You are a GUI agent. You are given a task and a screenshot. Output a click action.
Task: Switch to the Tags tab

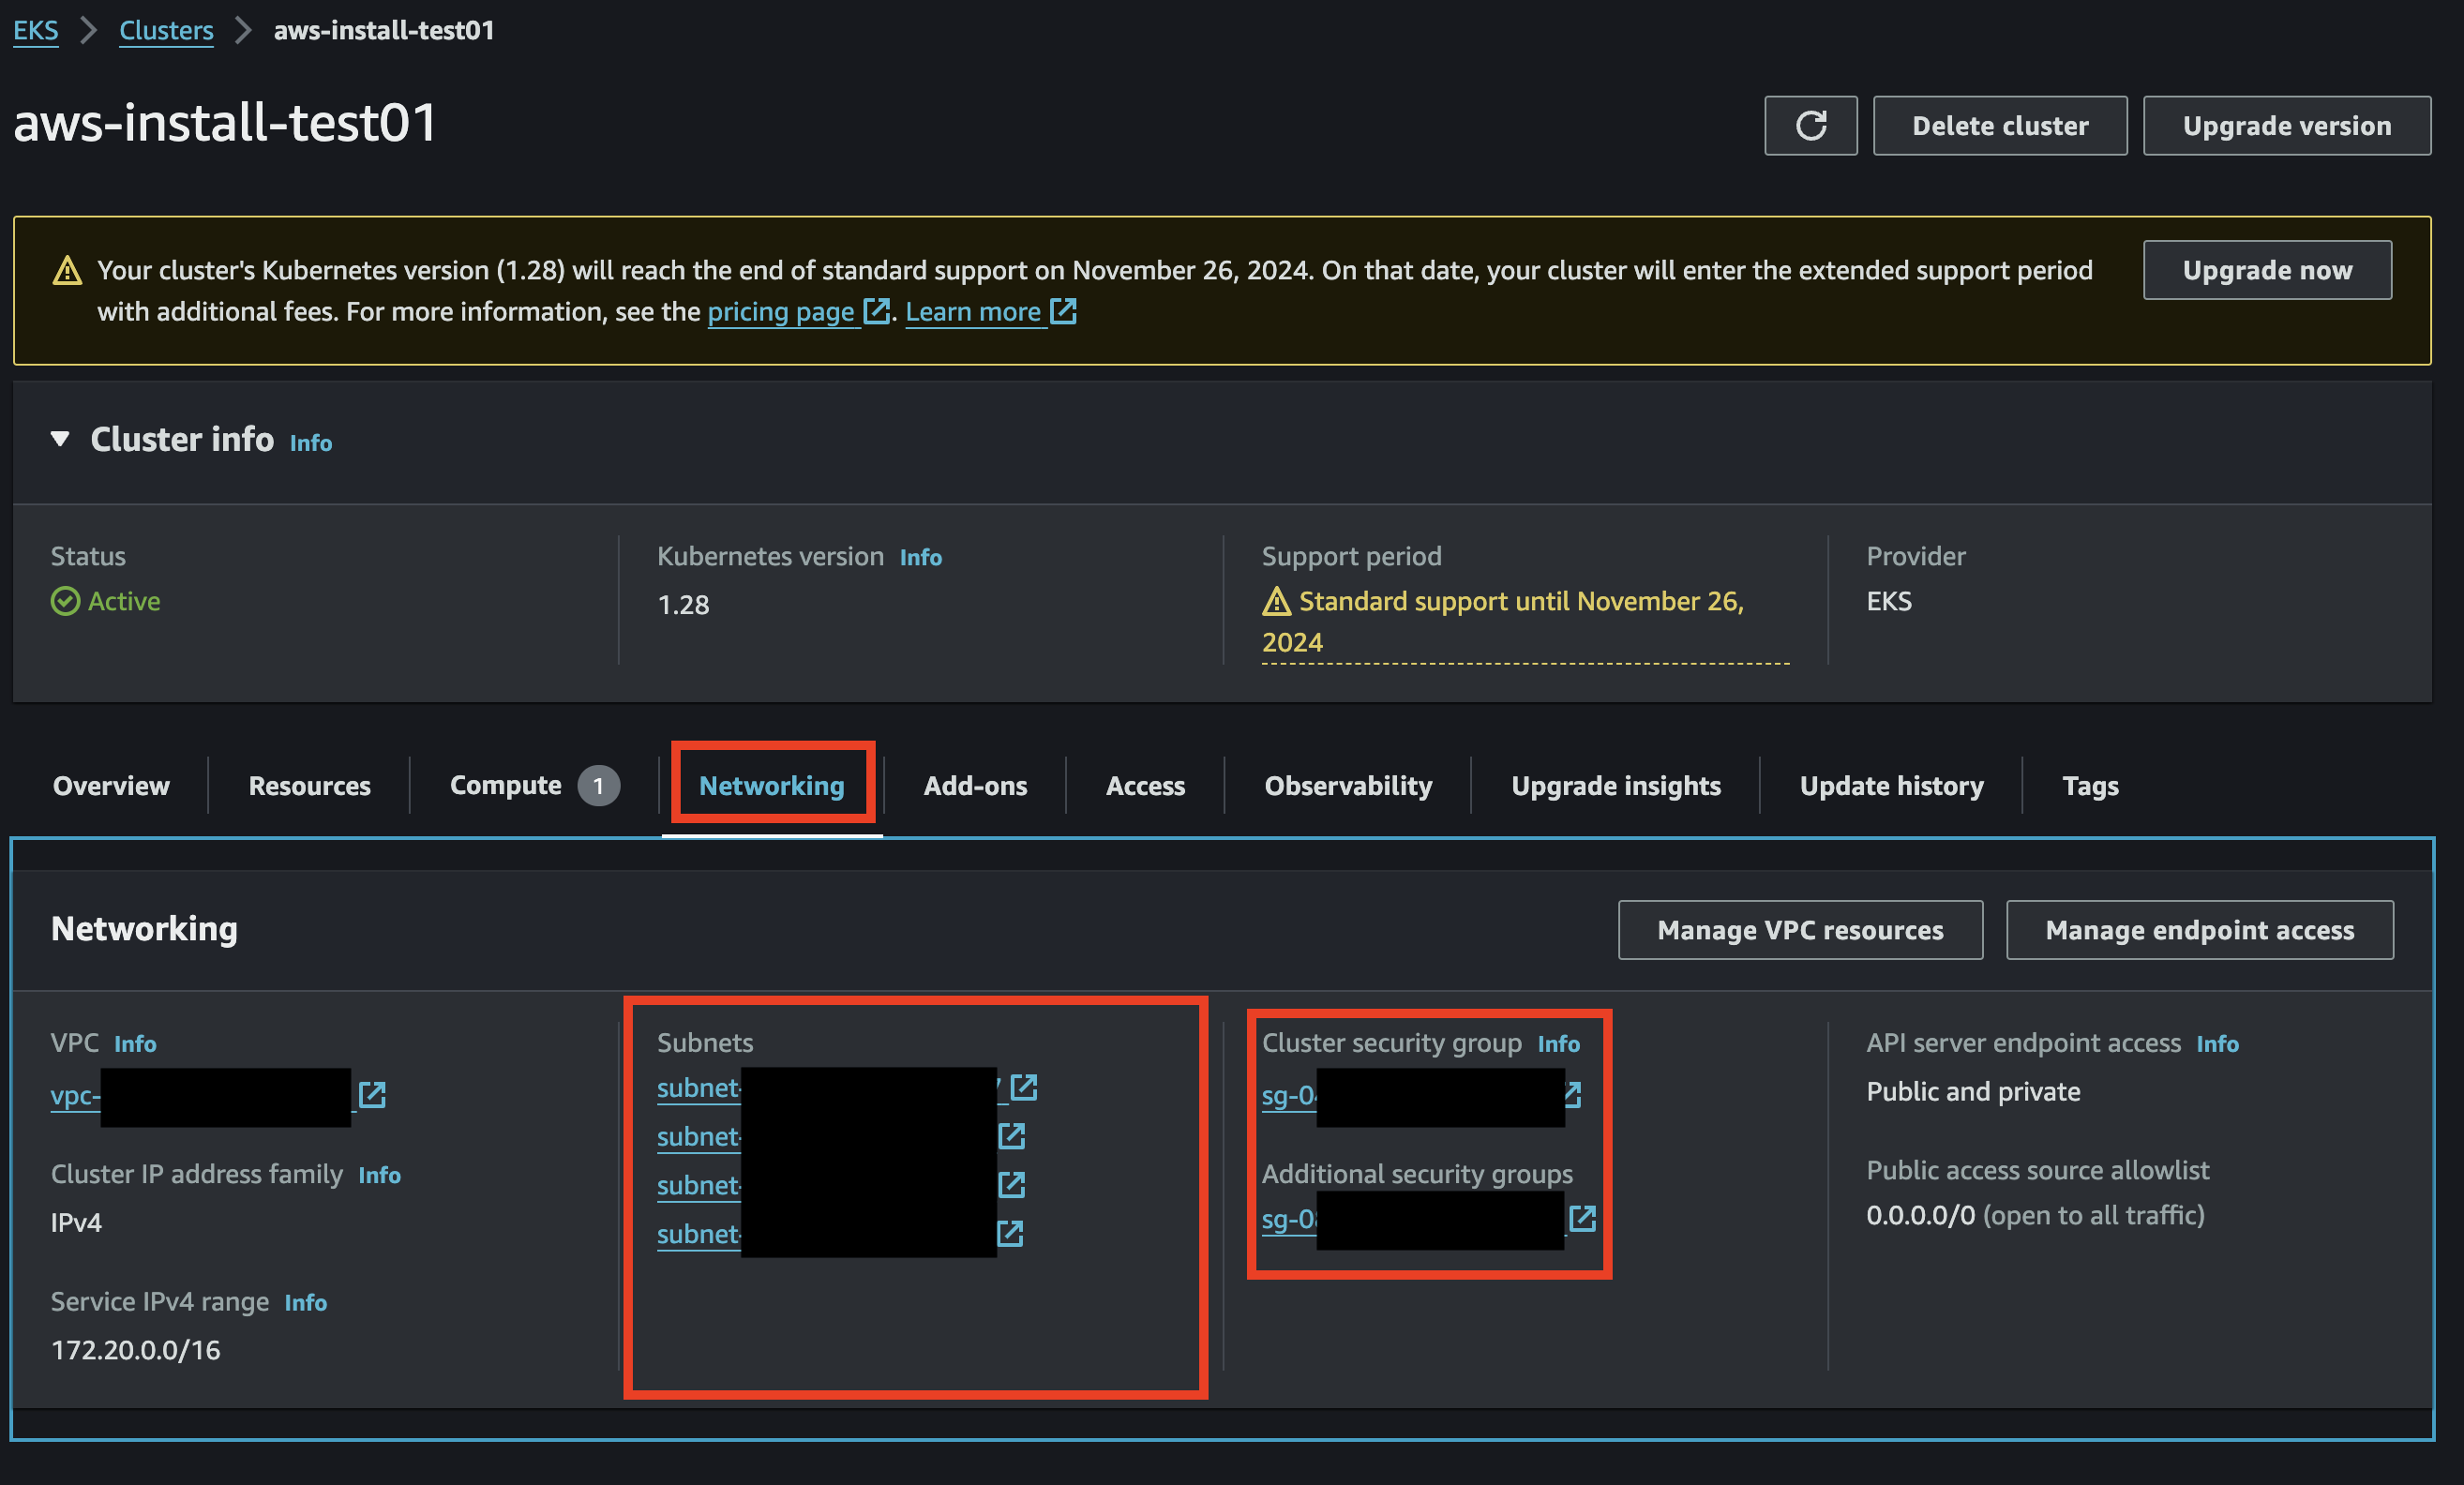pyautogui.click(x=2090, y=785)
